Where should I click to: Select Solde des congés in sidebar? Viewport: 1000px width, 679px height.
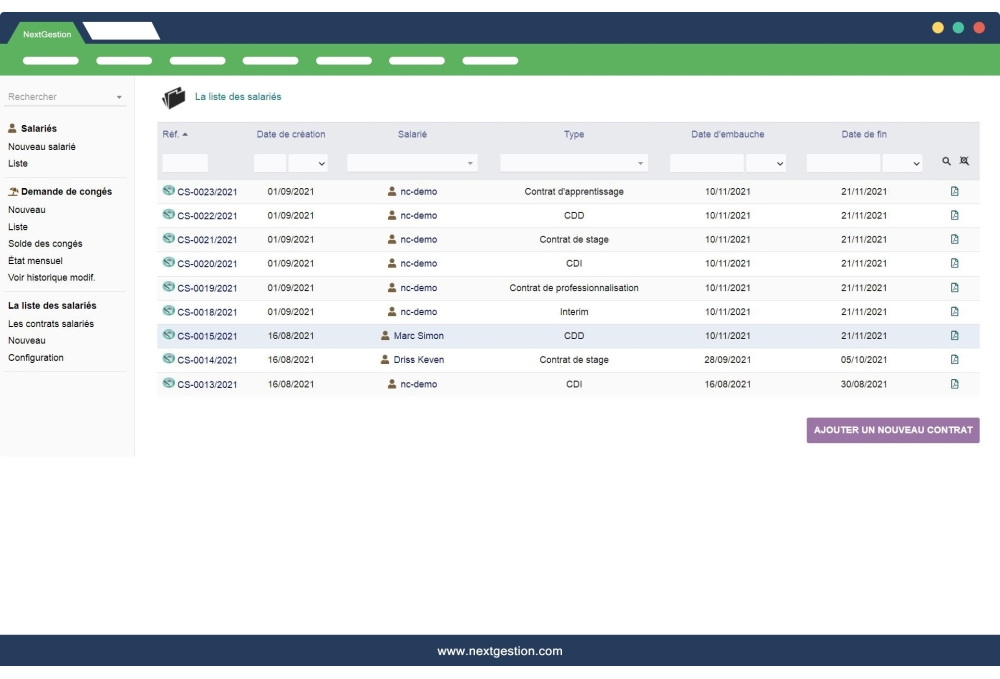(45, 243)
